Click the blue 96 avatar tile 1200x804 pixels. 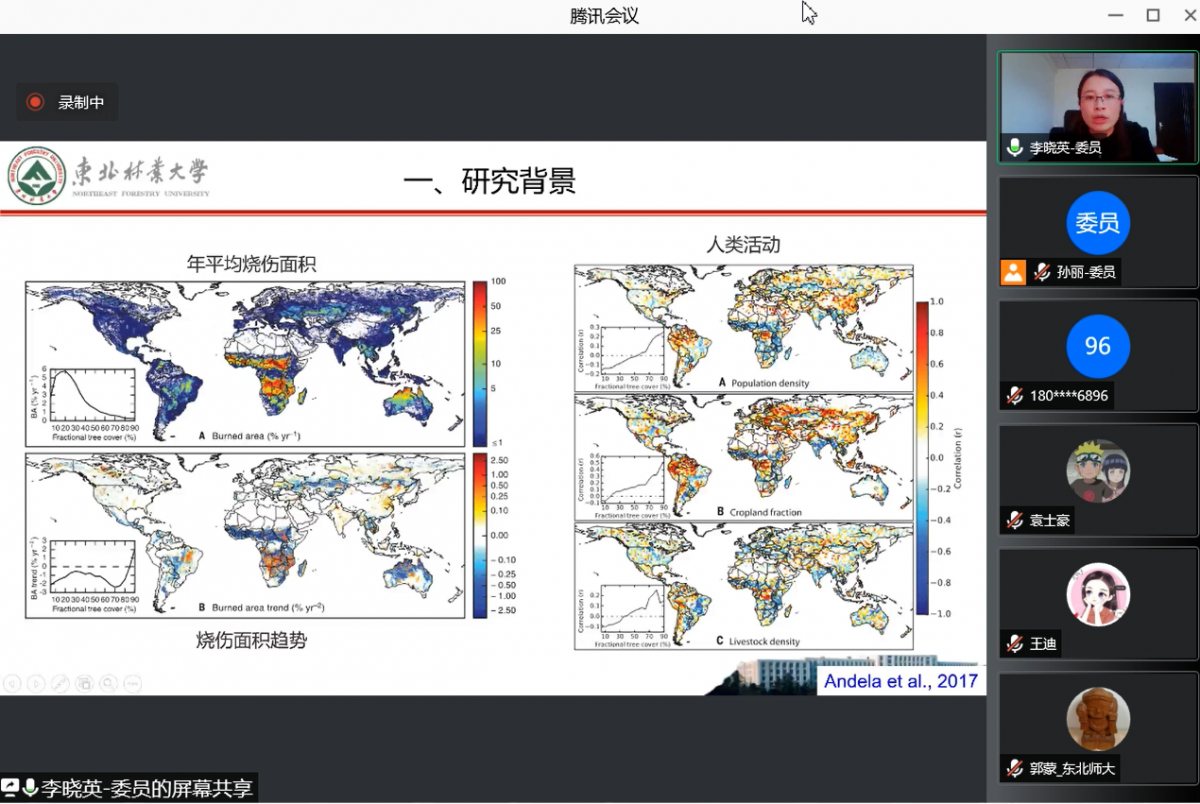pos(1097,346)
